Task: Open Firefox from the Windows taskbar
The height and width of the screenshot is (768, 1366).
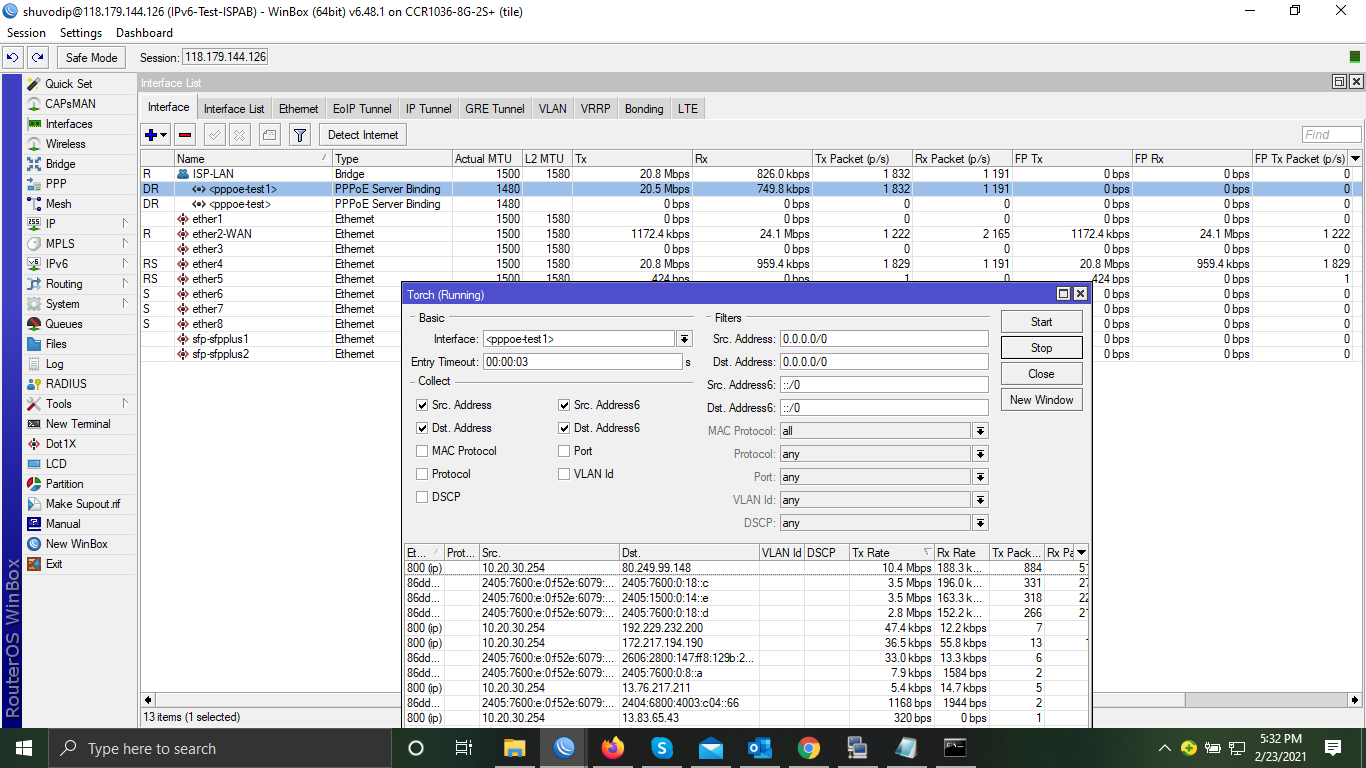Action: (612, 748)
